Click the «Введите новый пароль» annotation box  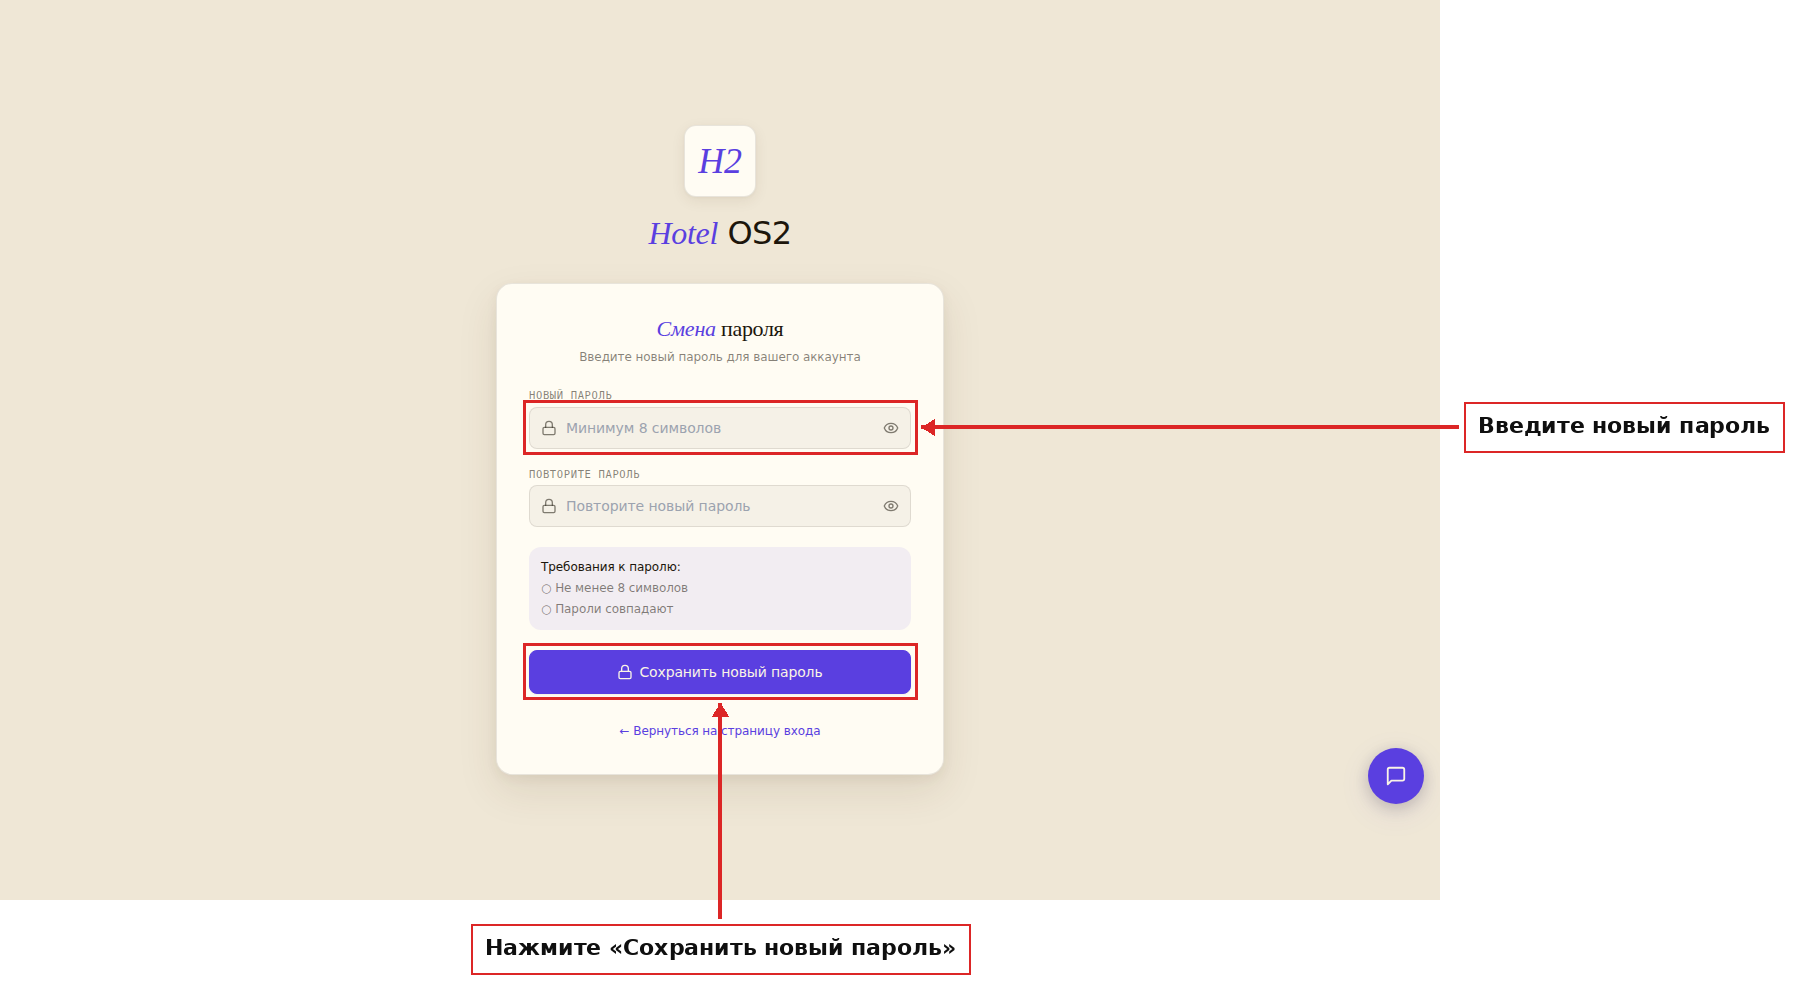pyautogui.click(x=1624, y=427)
